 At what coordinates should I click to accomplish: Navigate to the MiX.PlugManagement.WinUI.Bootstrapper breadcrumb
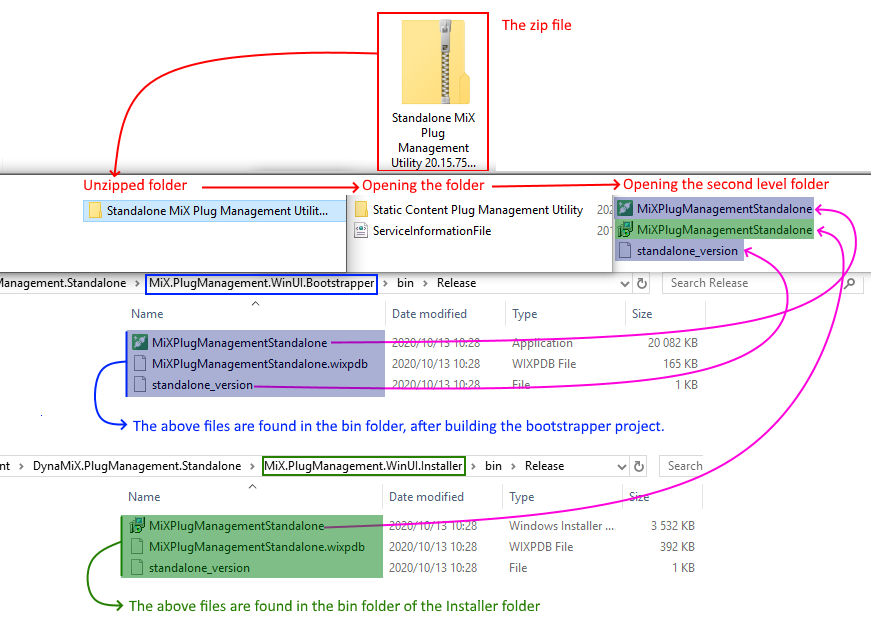(x=262, y=283)
